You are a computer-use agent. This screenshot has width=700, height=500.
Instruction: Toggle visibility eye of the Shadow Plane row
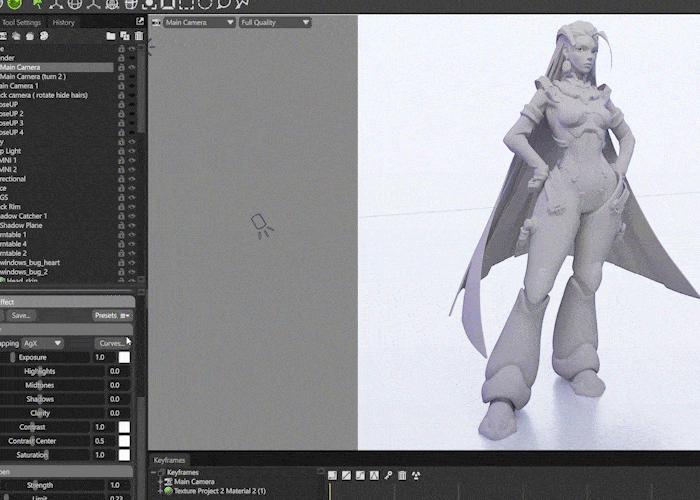(132, 225)
